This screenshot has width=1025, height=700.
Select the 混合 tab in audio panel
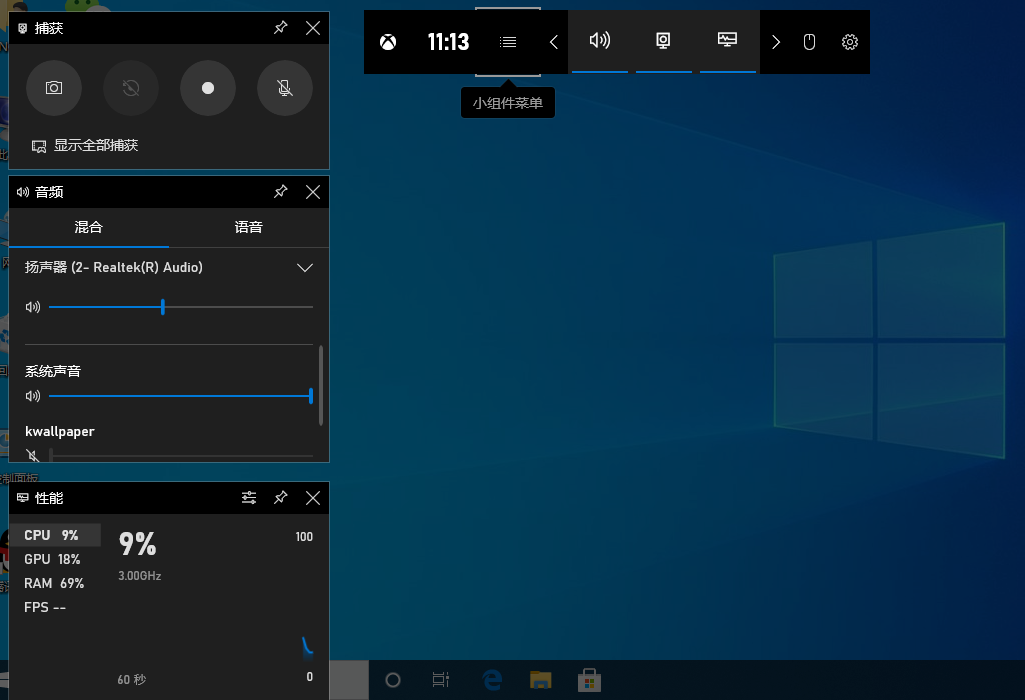coord(89,227)
